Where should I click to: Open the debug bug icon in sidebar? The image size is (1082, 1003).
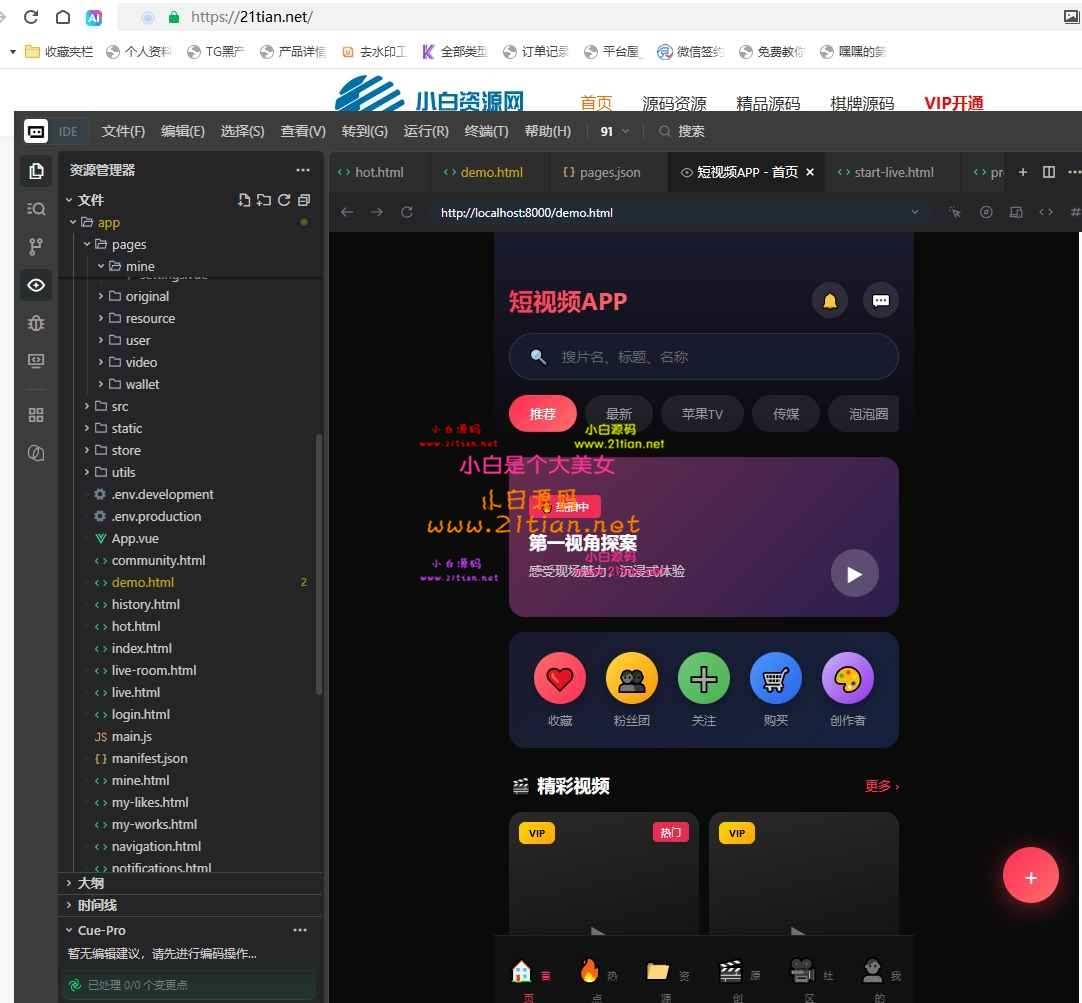[x=36, y=323]
